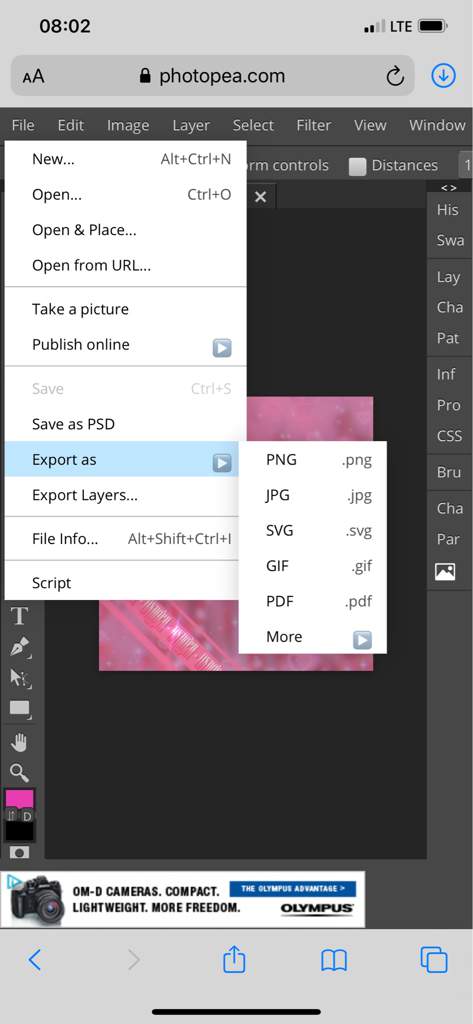Select the Rectangle shape tool

(20, 709)
